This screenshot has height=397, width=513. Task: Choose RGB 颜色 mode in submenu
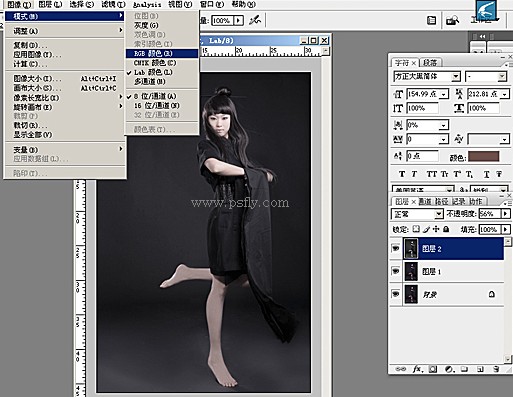162,53
